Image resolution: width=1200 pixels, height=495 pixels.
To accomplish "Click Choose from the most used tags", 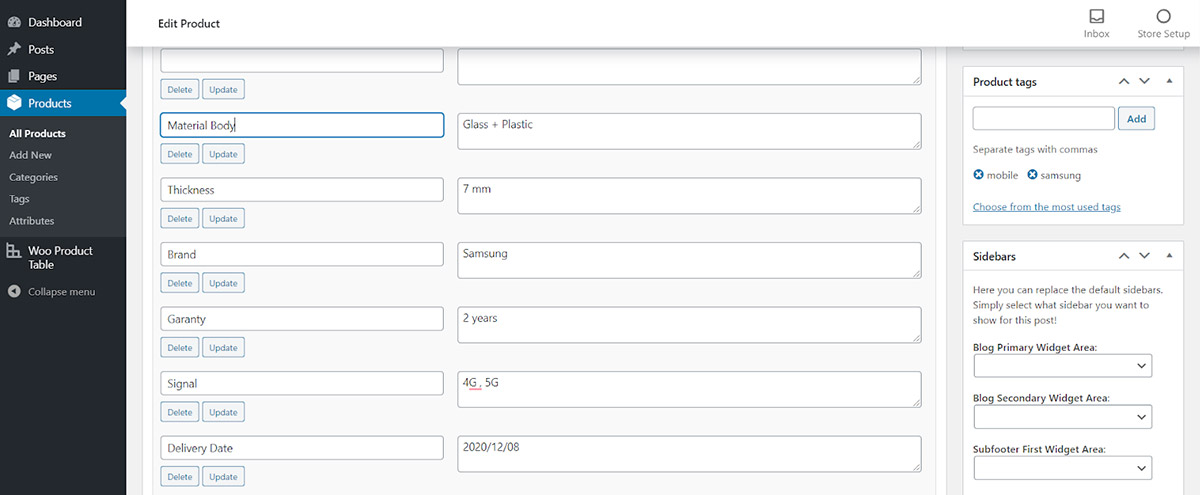I will (x=1046, y=207).
